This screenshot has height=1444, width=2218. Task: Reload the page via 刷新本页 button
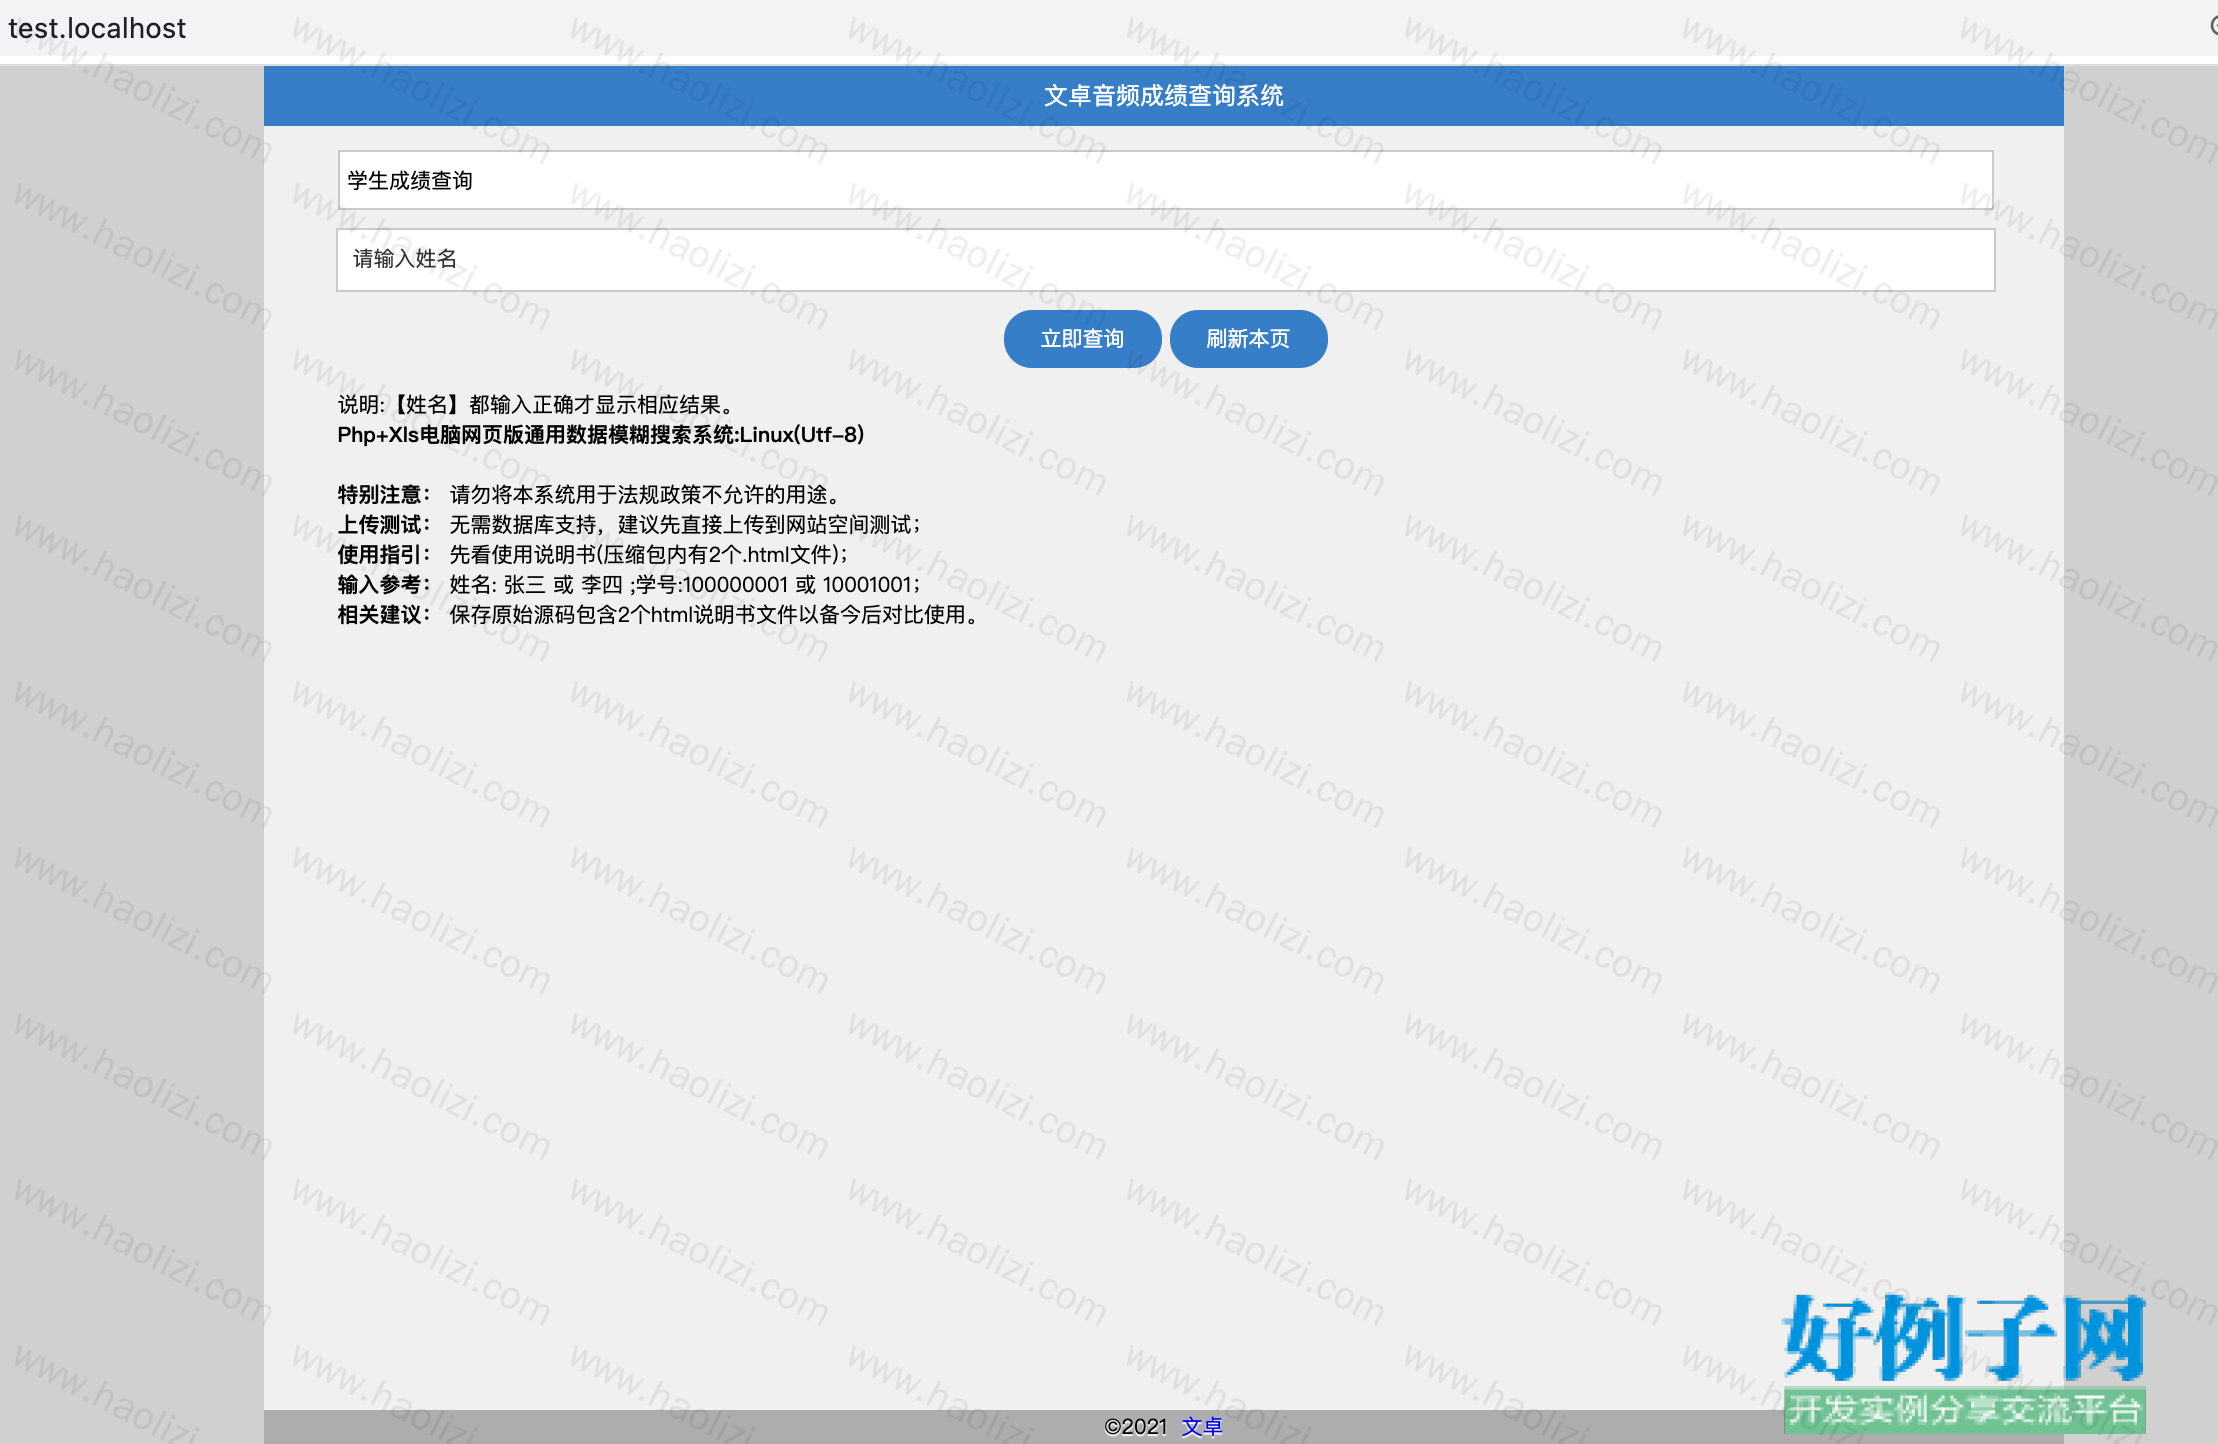coord(1248,339)
